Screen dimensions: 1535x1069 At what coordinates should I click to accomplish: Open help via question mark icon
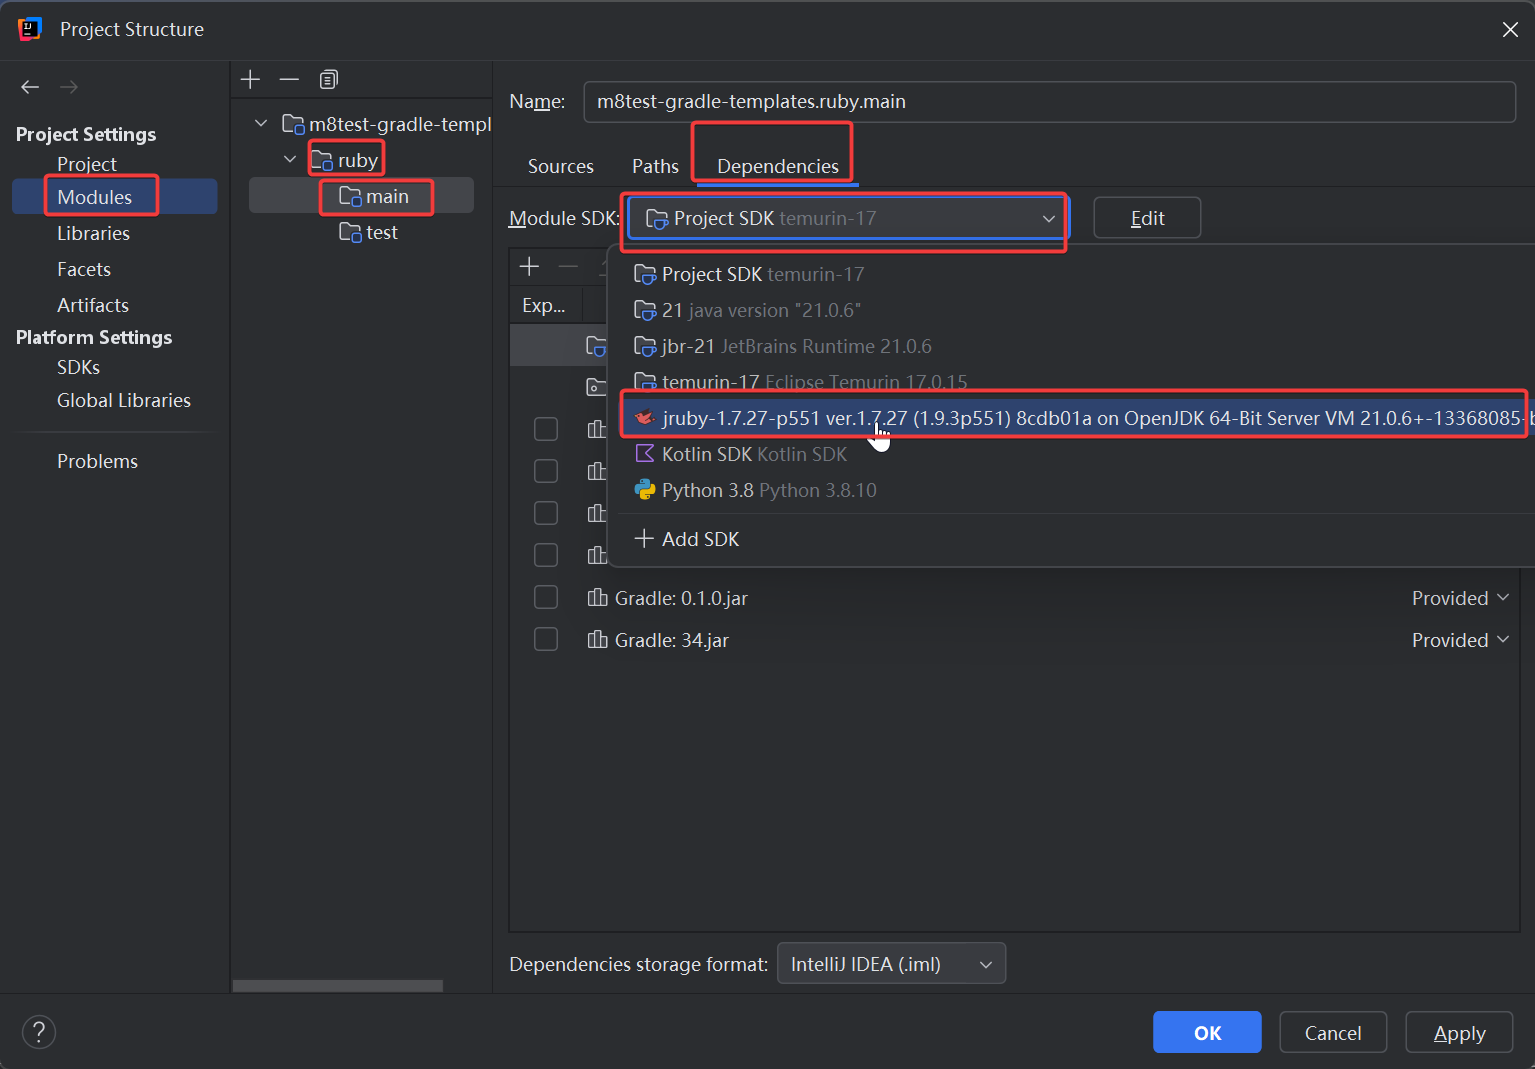[x=39, y=1032]
